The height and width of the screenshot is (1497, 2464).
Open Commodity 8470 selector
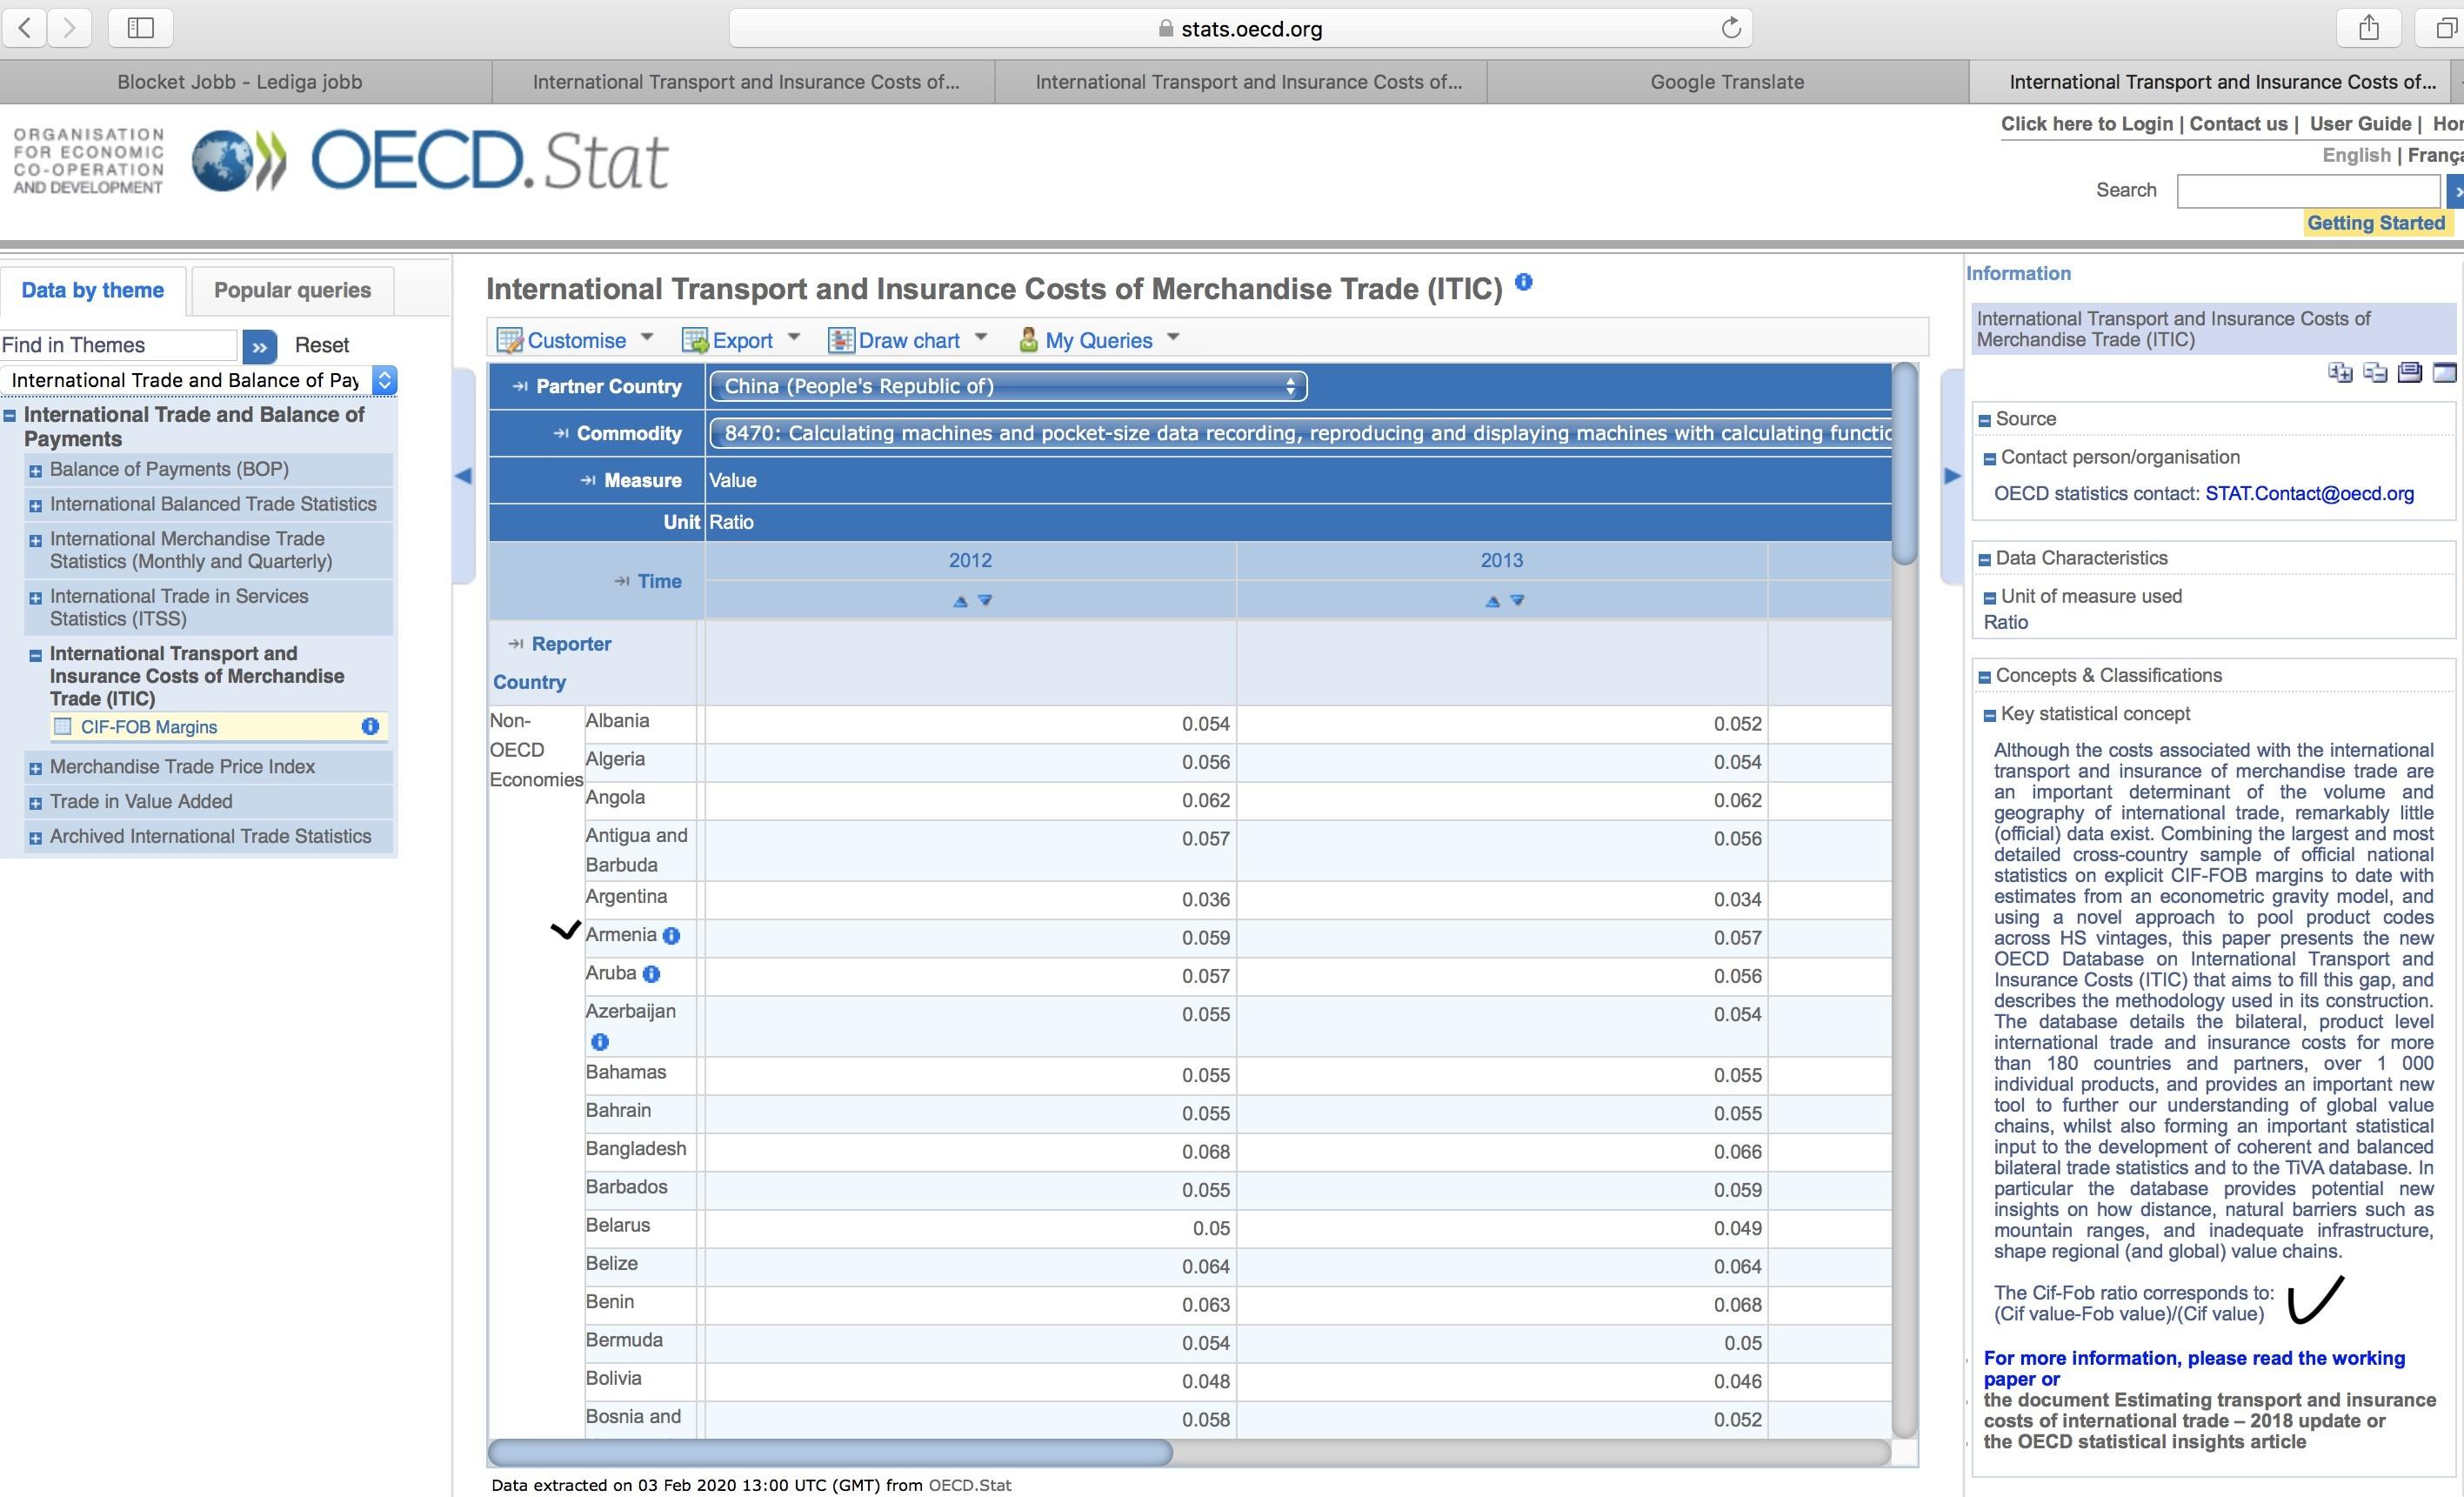pos(1300,433)
